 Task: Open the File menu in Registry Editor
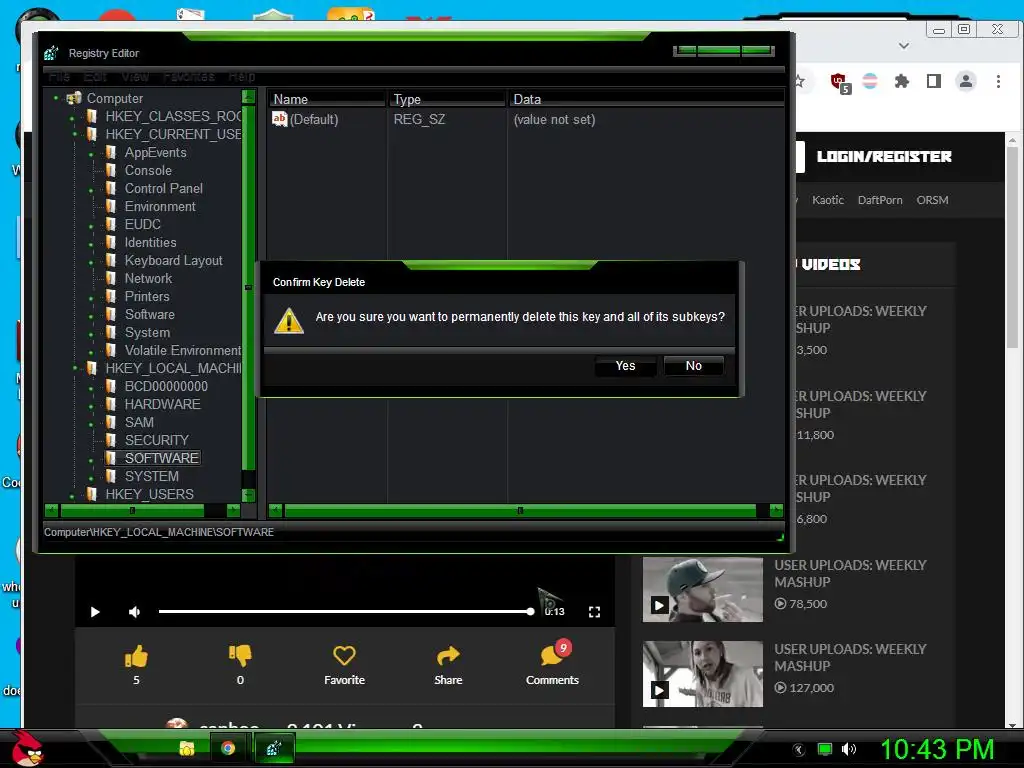[59, 76]
